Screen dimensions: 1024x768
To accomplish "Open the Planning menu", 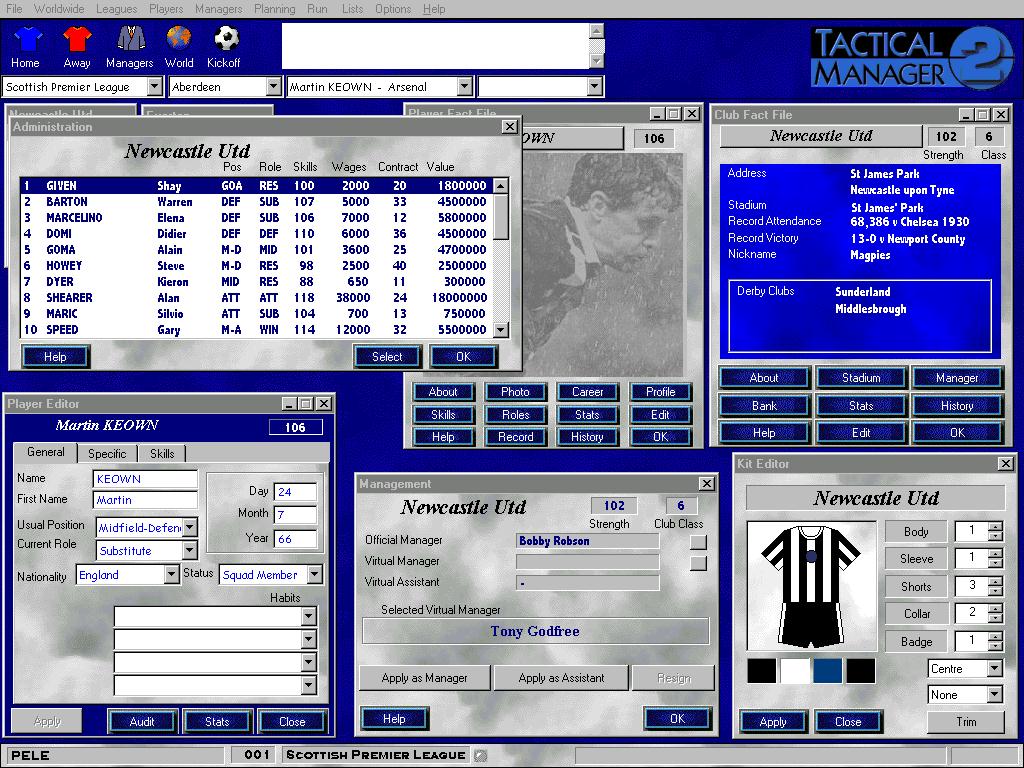I will pos(274,9).
